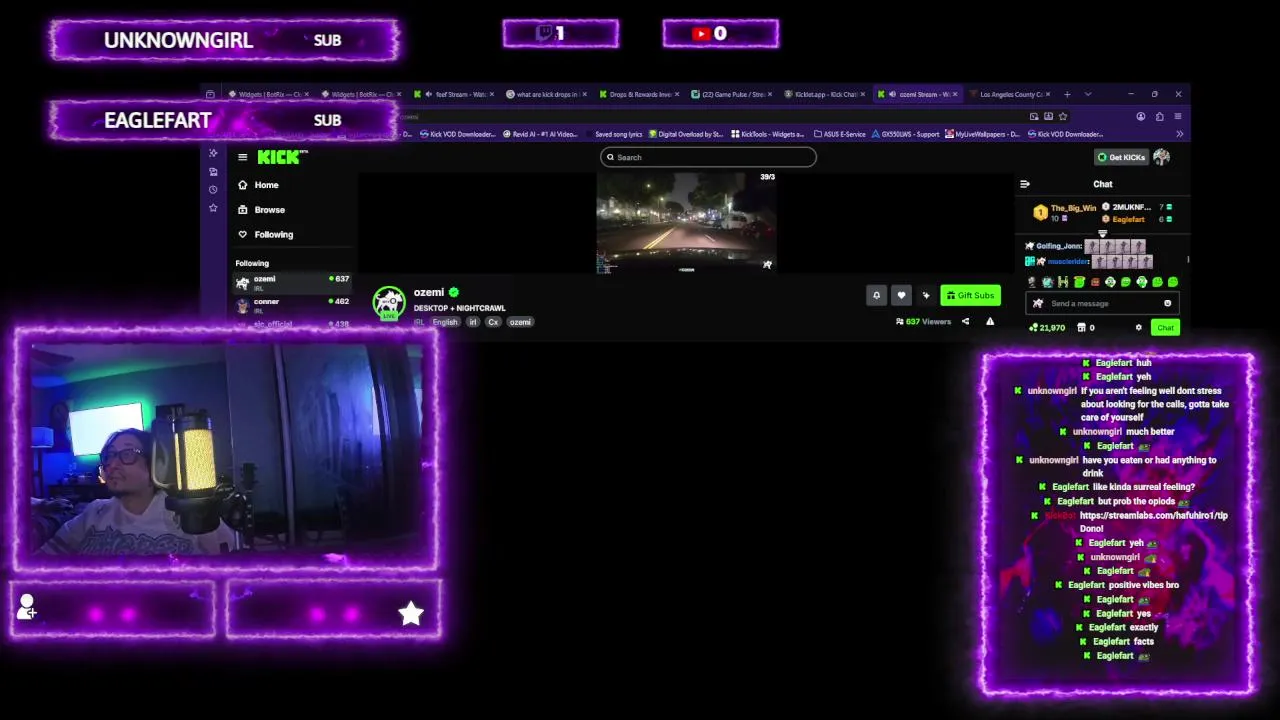This screenshot has width=1280, height=720.
Task: Select ozemi in Following list
Action: 292,282
